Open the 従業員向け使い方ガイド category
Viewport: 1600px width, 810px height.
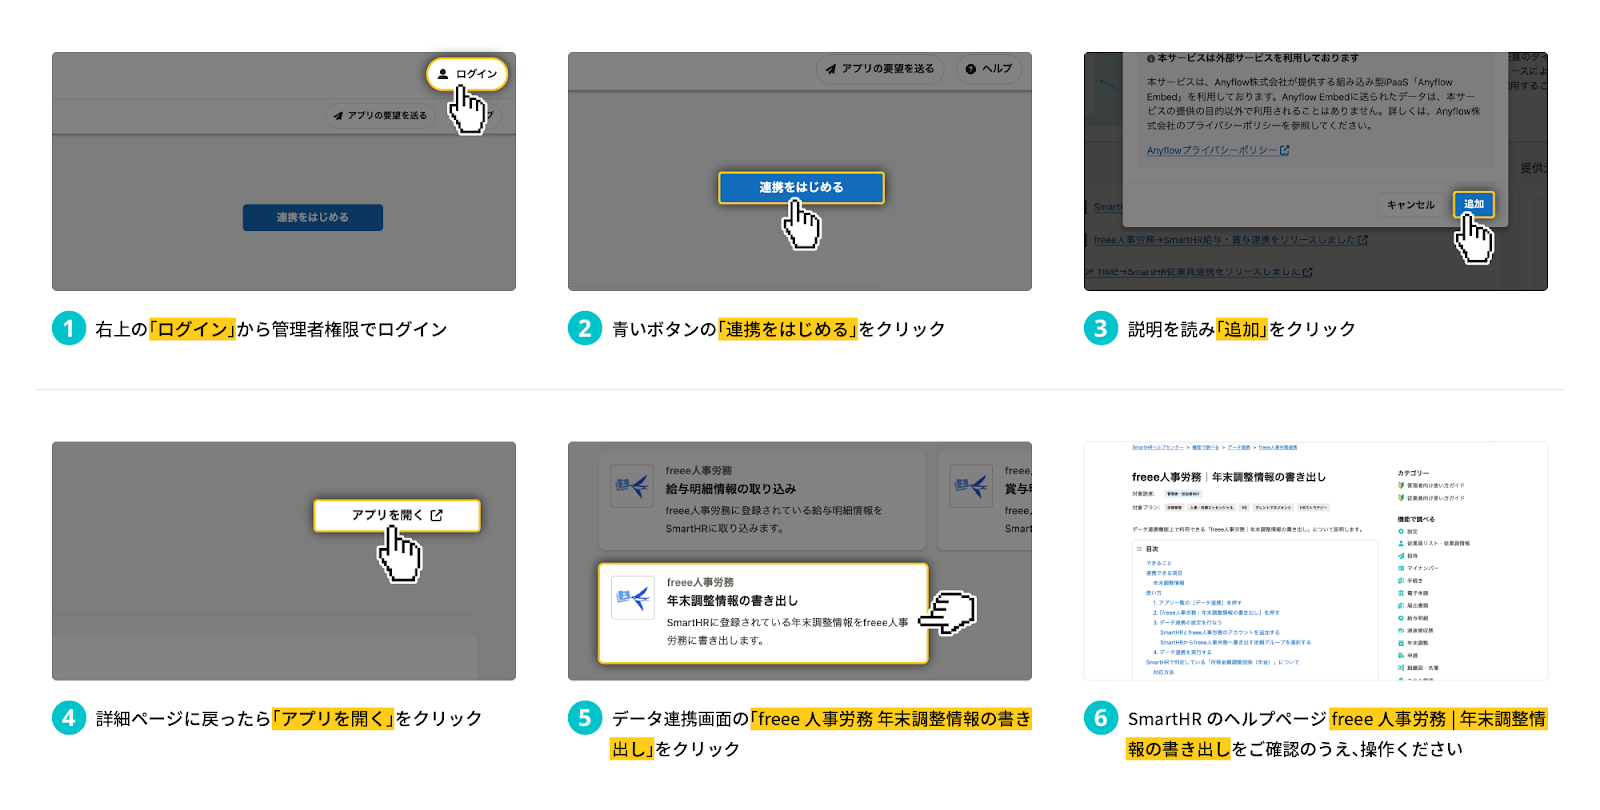pyautogui.click(x=1431, y=498)
